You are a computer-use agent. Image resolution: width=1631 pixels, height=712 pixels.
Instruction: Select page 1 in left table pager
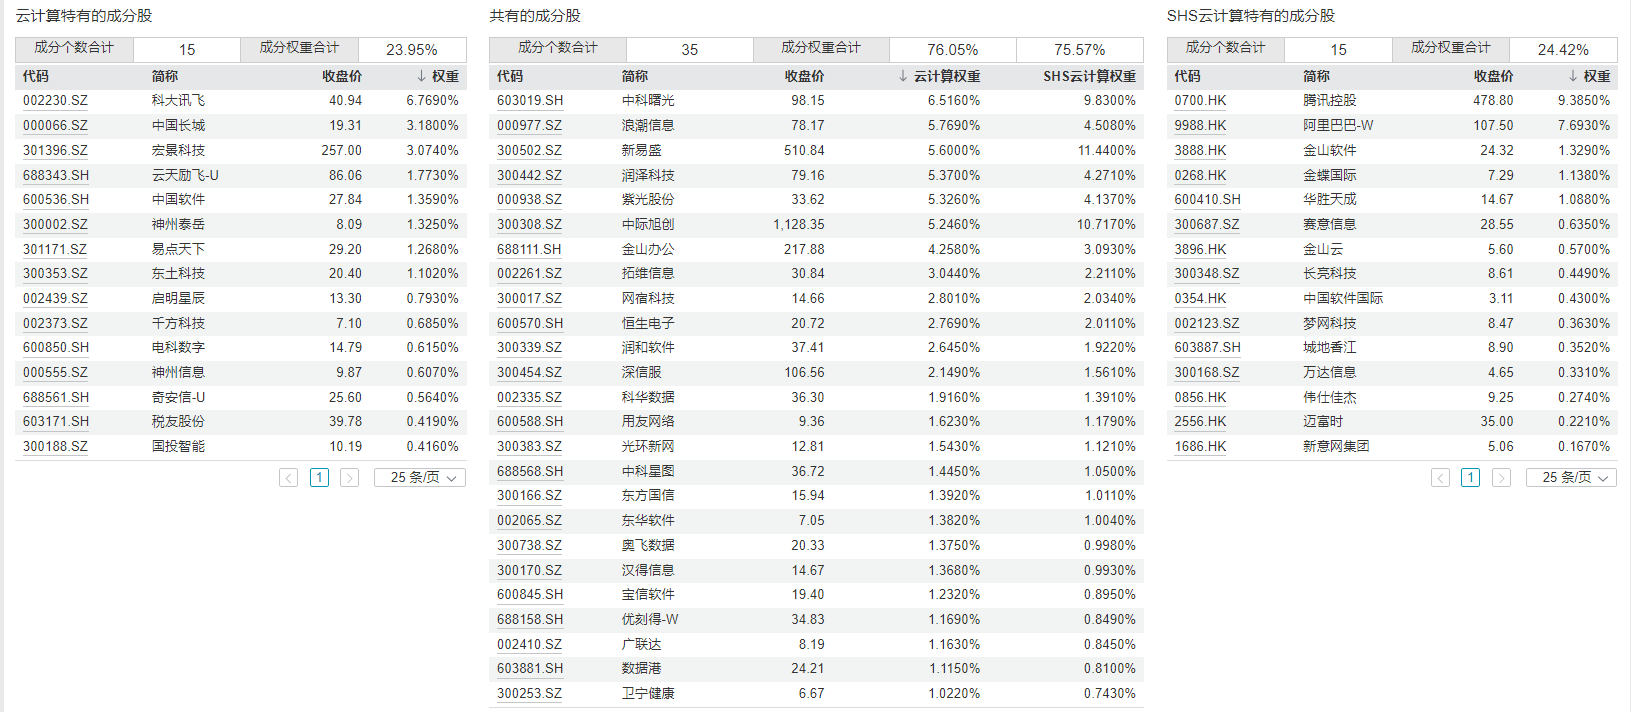tap(319, 478)
